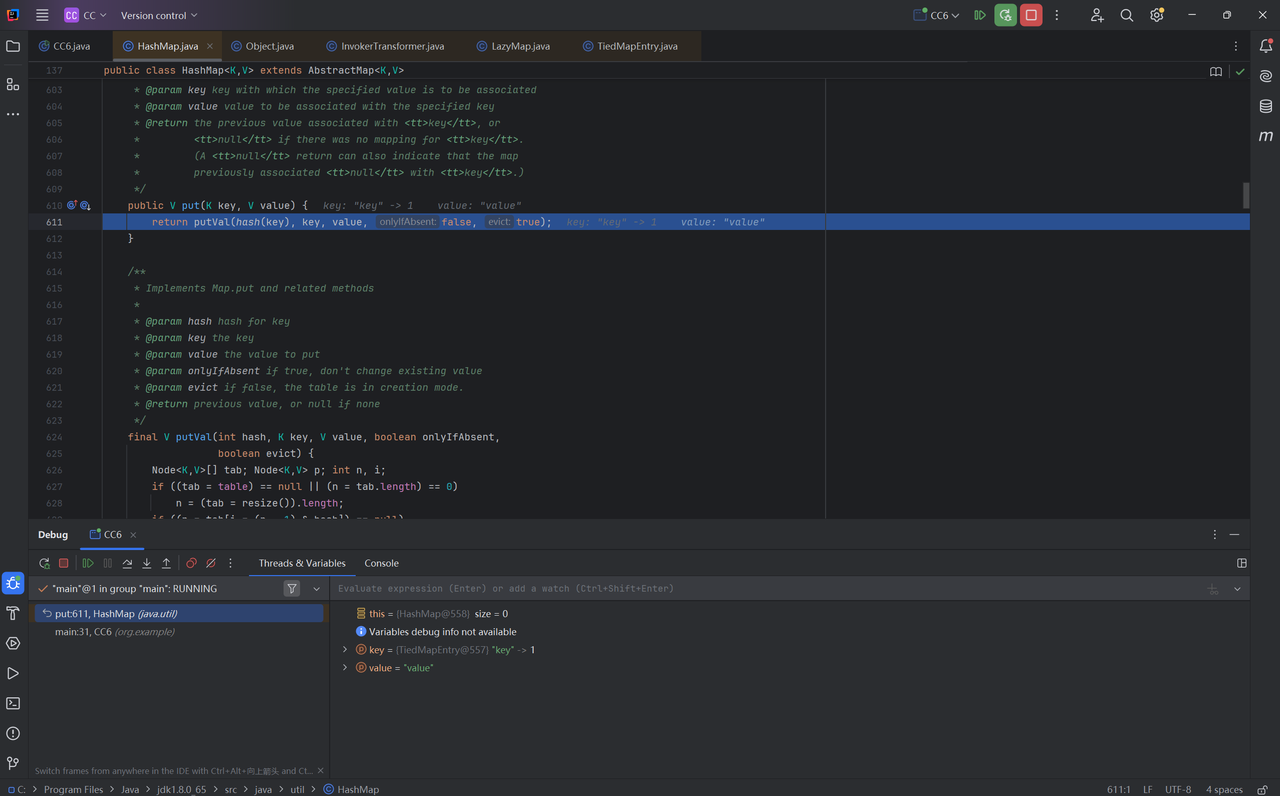
Task: Open Code With Me collaboration icon
Action: [x=1097, y=15]
